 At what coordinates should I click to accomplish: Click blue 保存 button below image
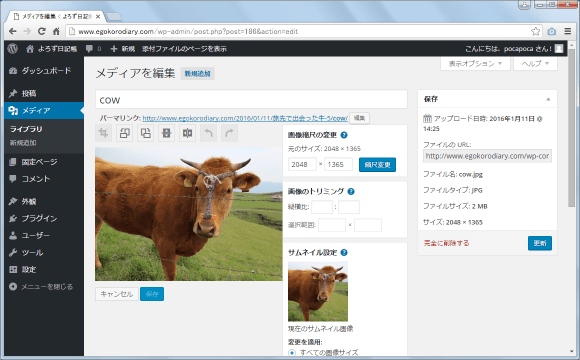tap(152, 294)
